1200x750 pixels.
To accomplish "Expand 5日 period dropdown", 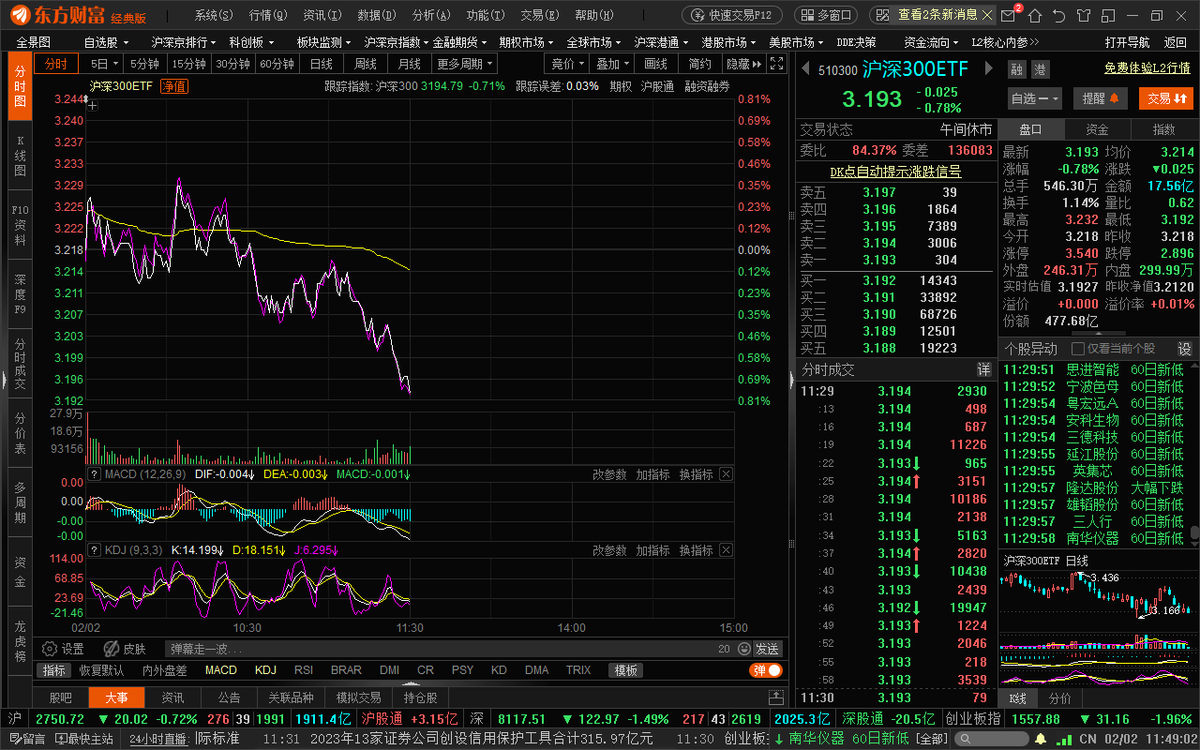I will 103,63.
